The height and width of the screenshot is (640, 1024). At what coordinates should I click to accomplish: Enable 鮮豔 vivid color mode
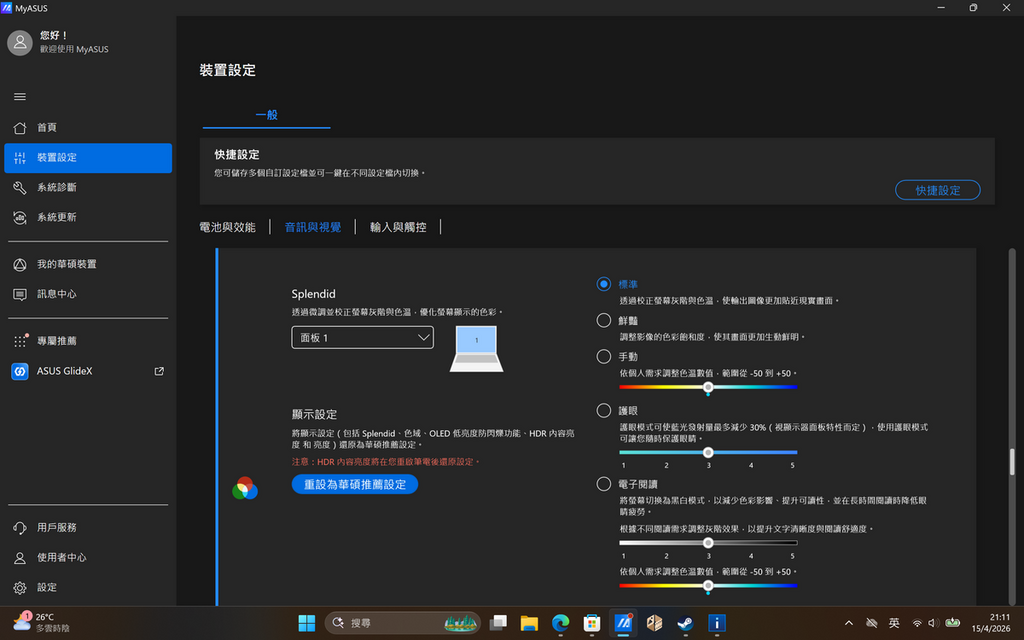pos(603,320)
